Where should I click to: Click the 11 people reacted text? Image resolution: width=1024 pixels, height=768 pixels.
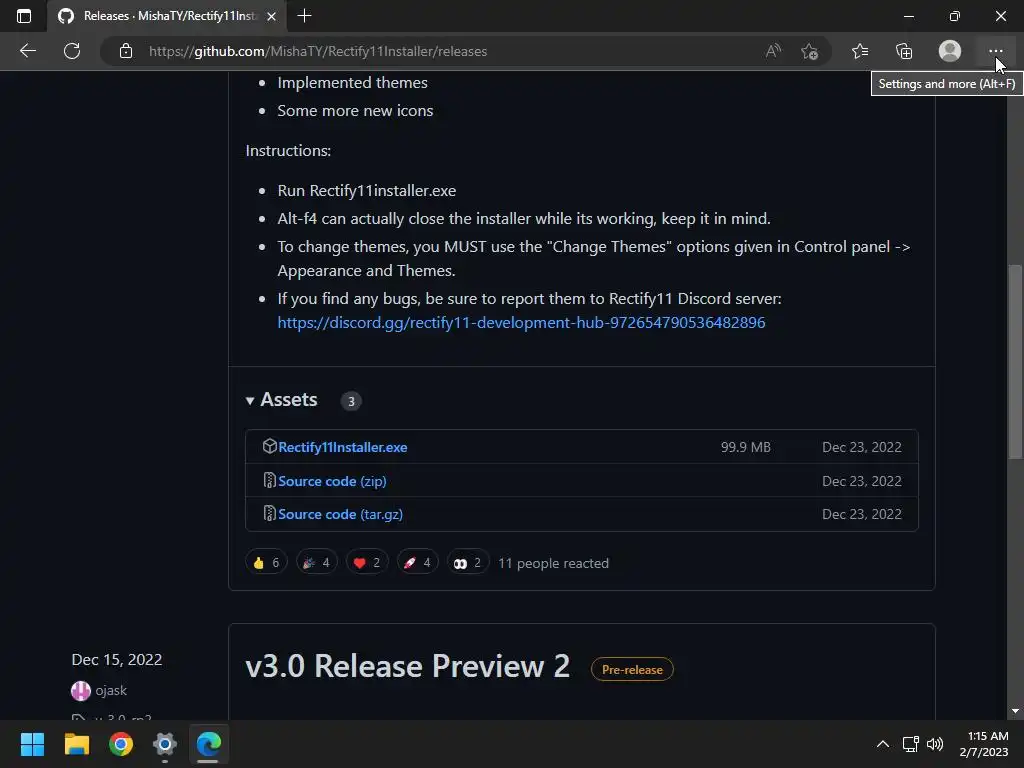(x=553, y=563)
